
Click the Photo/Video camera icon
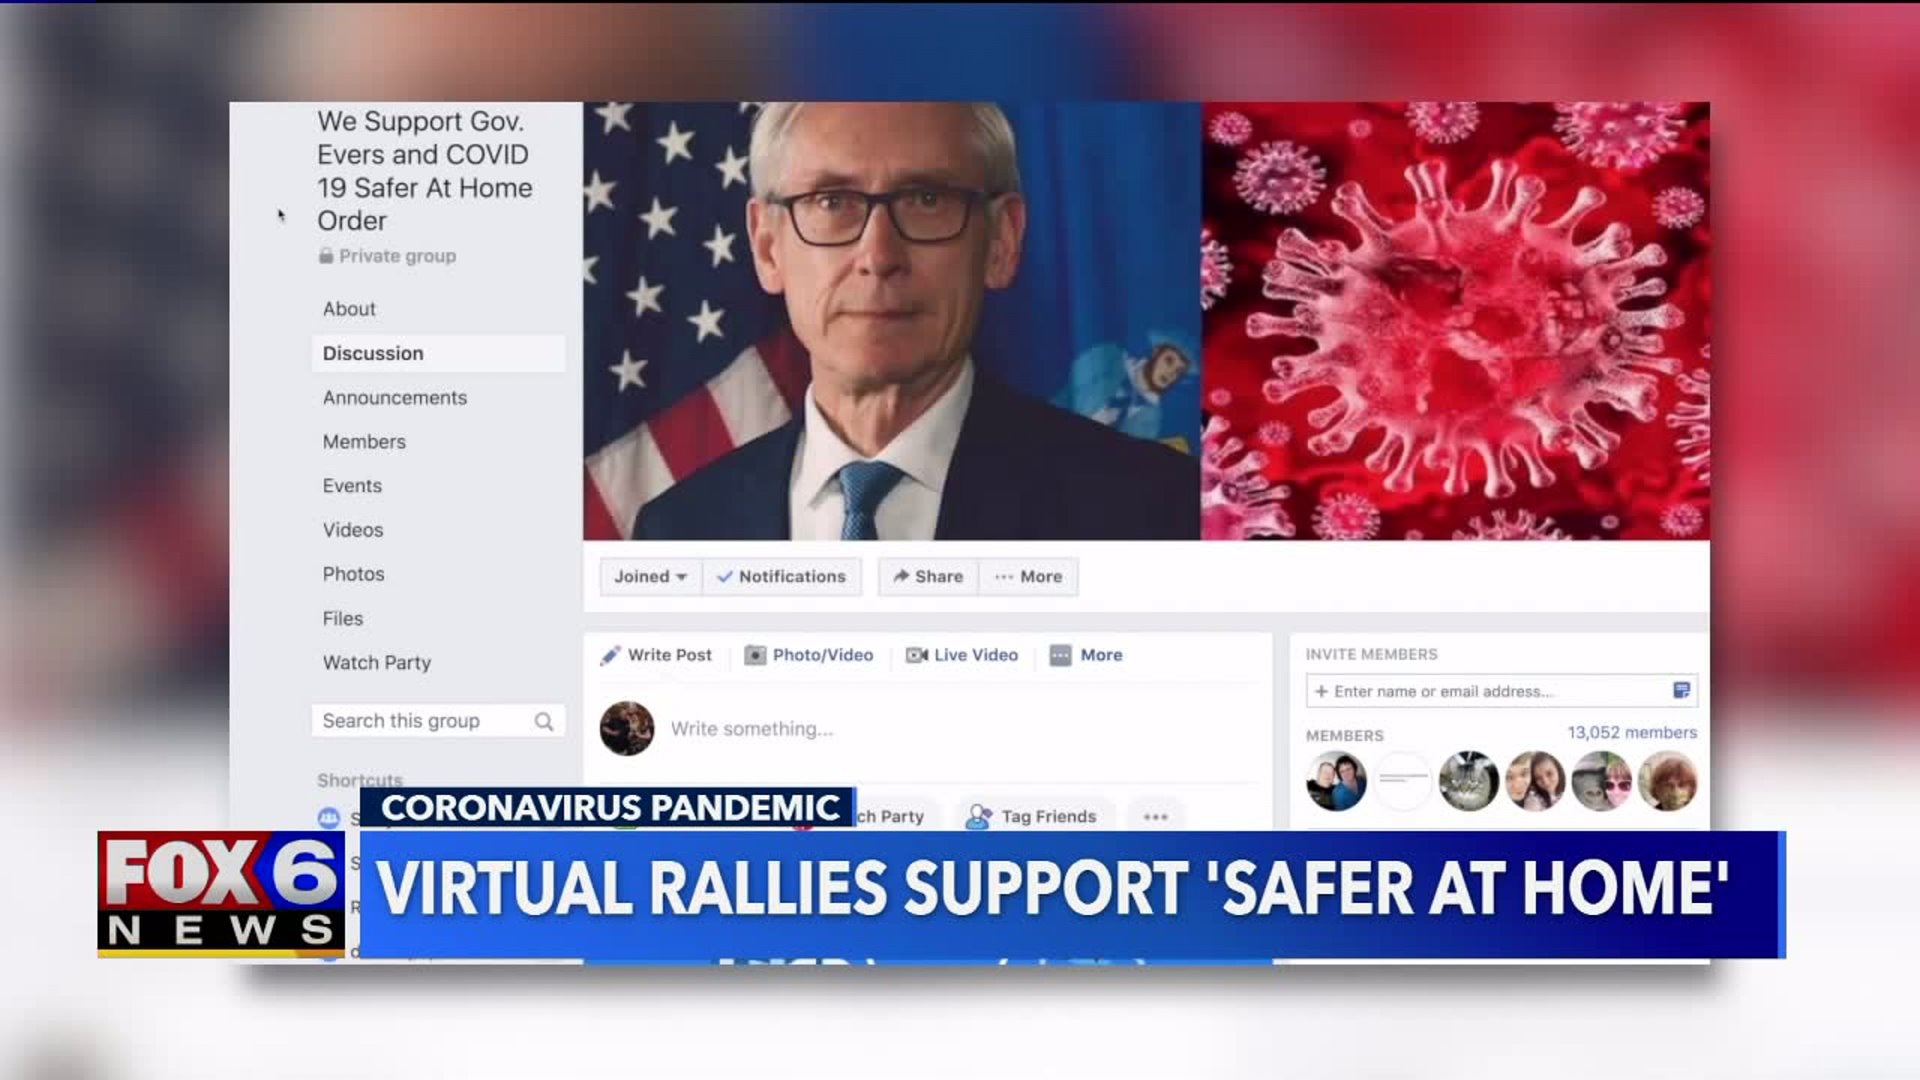[x=756, y=655]
